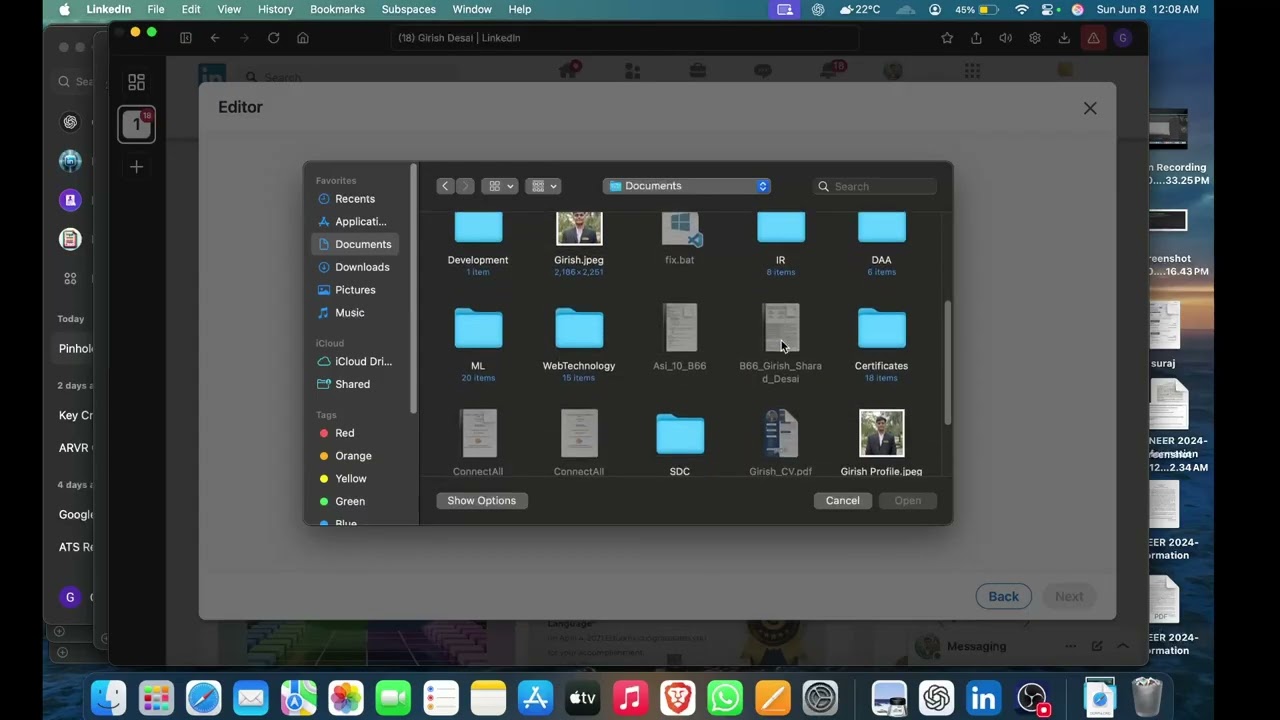Mute tab with the speaker icon
Image resolution: width=1280 pixels, height=720 pixels.
(1005, 38)
